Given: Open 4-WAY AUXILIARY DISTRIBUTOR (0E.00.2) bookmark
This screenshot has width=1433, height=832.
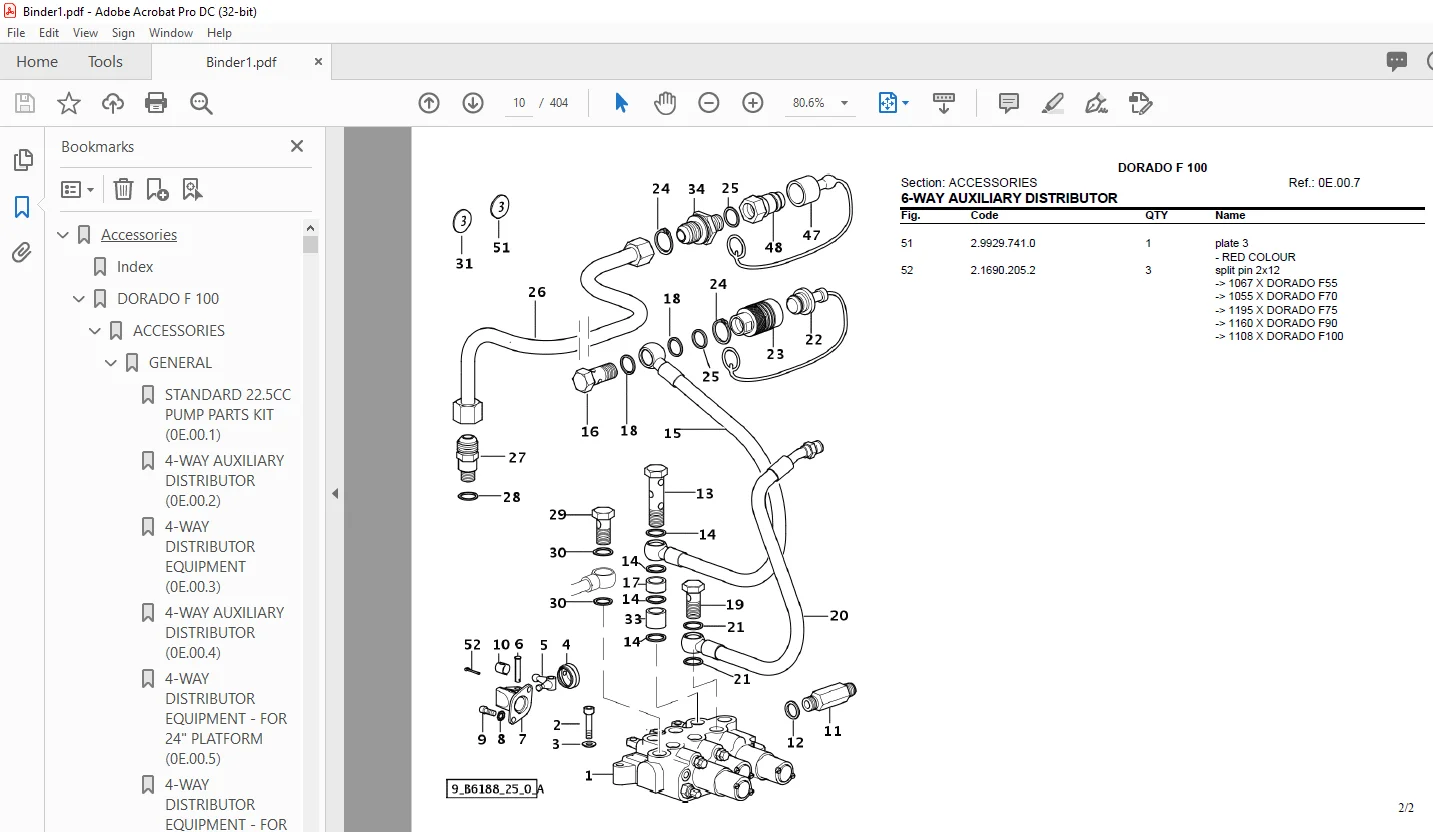Looking at the screenshot, I should point(224,481).
